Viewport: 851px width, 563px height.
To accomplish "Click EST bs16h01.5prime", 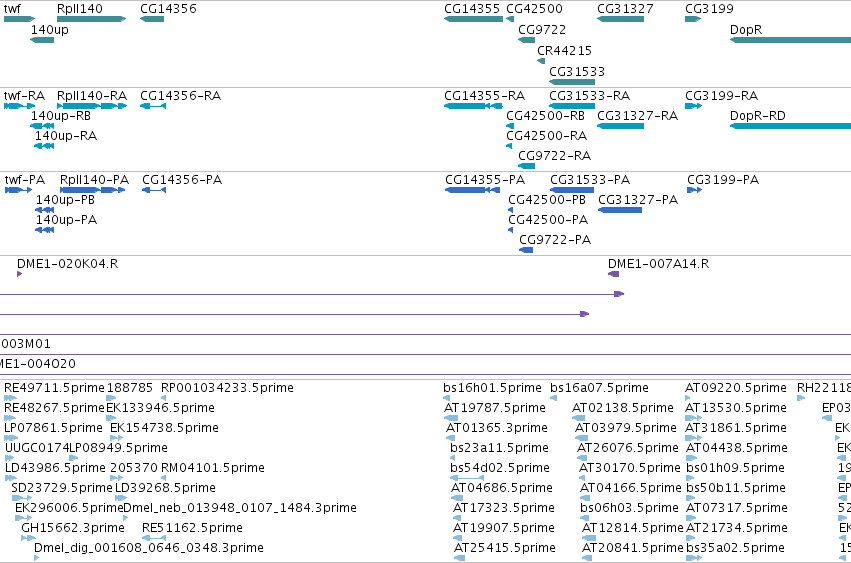I will coord(492,388).
